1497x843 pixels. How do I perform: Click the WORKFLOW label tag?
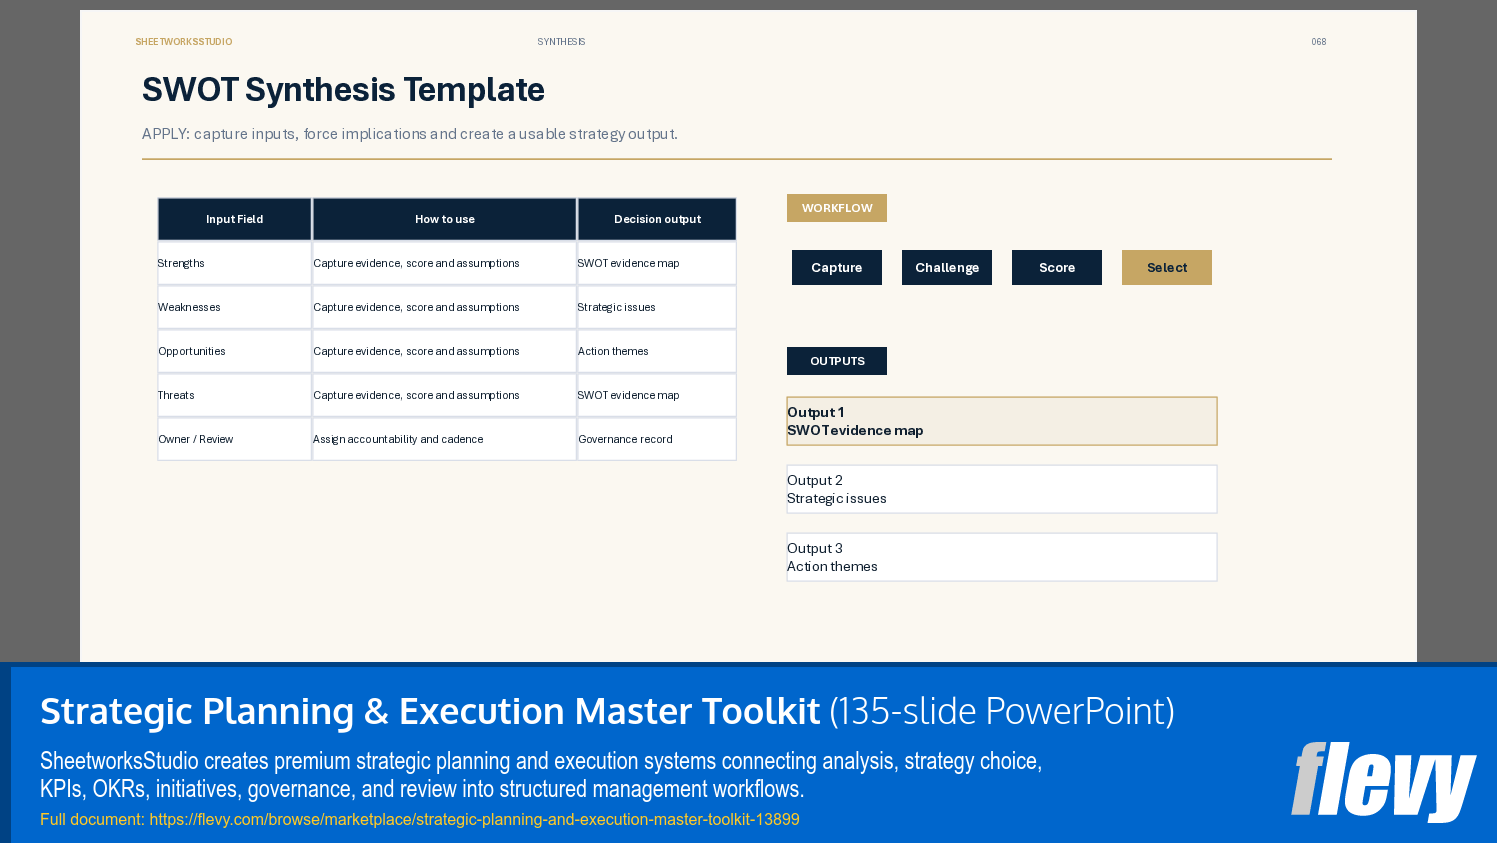point(837,208)
